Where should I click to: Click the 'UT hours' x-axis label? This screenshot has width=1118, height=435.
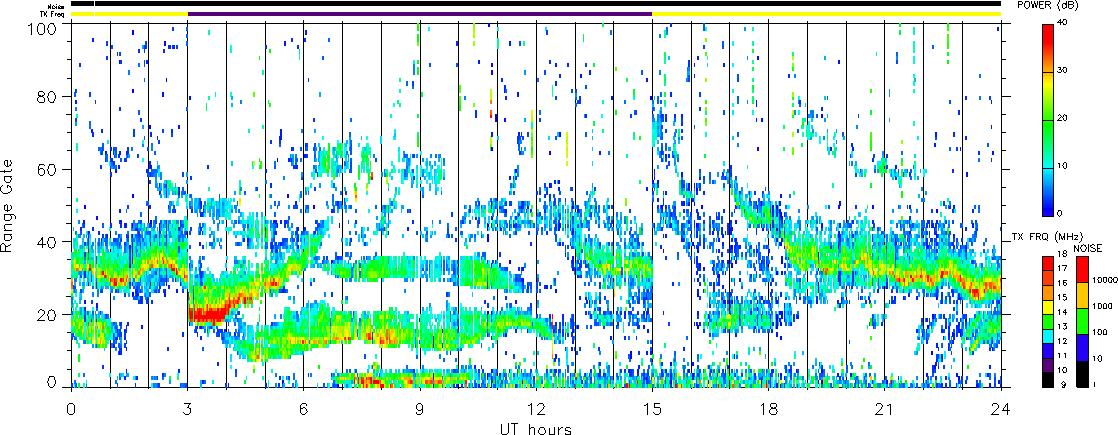tap(536, 428)
